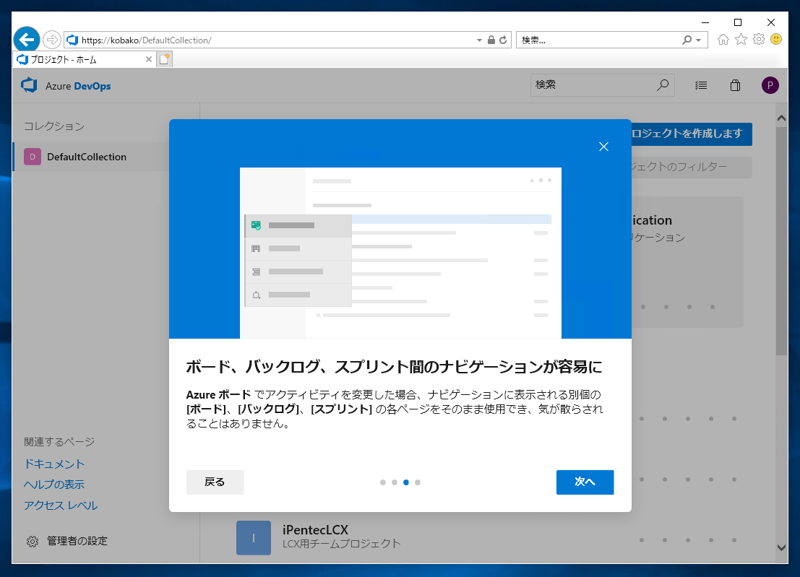This screenshot has height=577, width=800.
Task: Click the create project button behind dialog
Action: click(x=691, y=134)
